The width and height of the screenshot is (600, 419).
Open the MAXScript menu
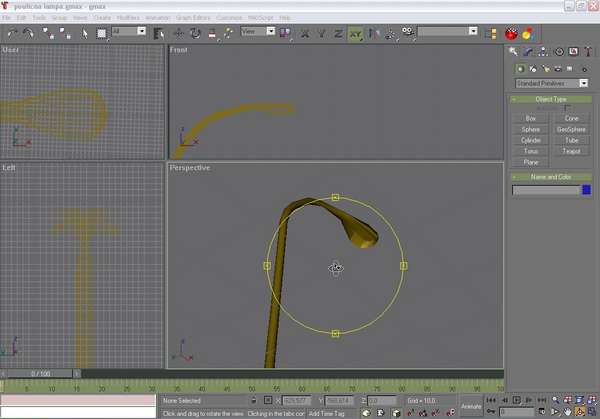pos(261,18)
